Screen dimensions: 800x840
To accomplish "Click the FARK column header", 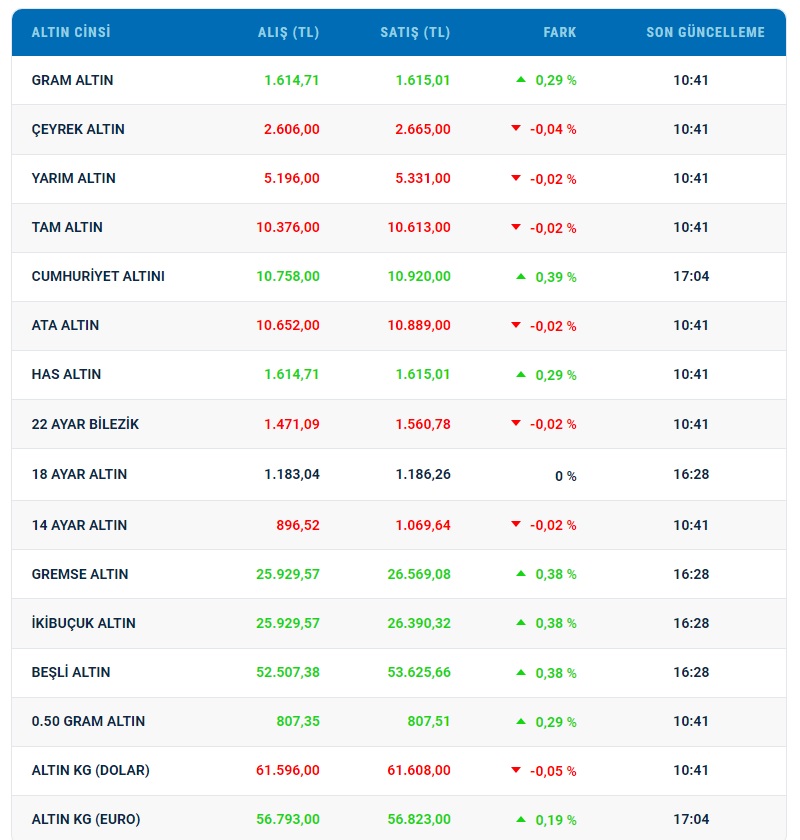I will pyautogui.click(x=559, y=32).
